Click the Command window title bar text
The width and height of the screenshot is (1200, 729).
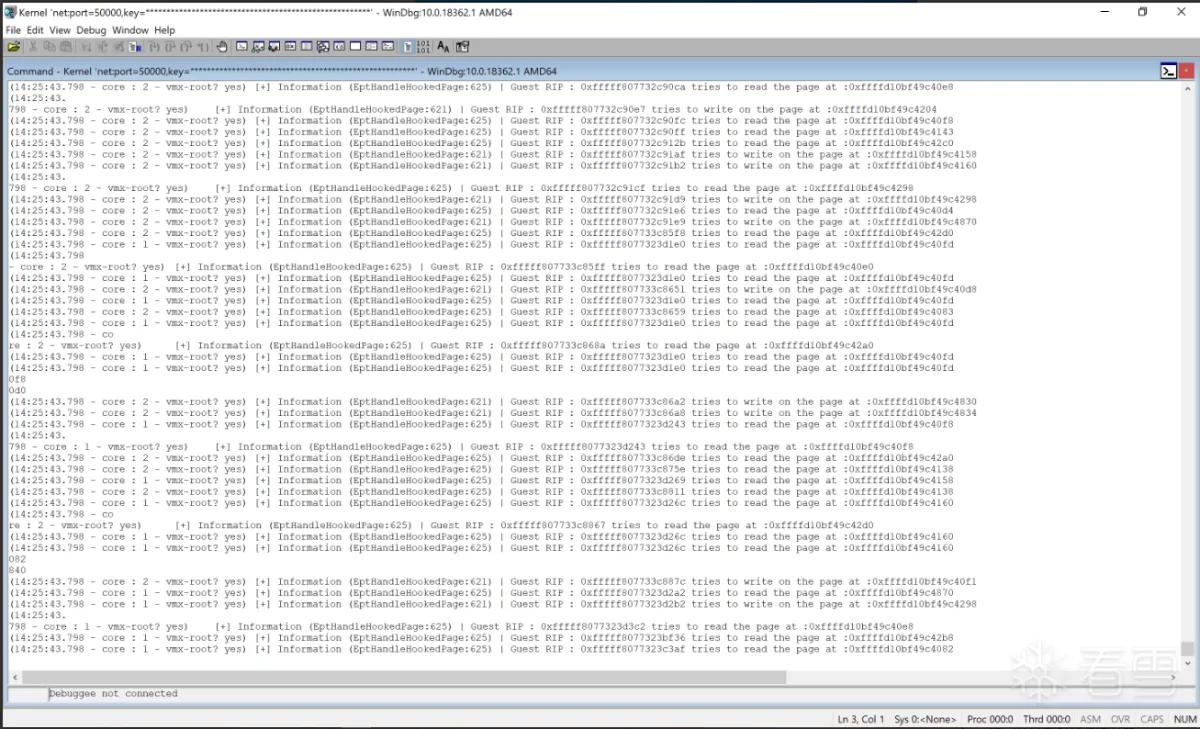[282, 71]
